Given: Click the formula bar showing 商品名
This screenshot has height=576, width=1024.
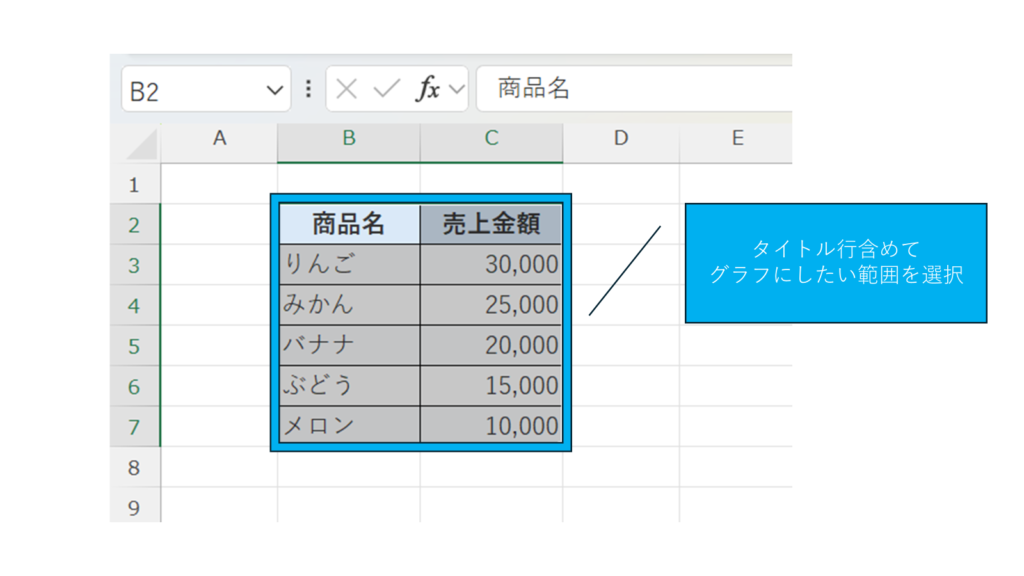Looking at the screenshot, I should pos(640,89).
